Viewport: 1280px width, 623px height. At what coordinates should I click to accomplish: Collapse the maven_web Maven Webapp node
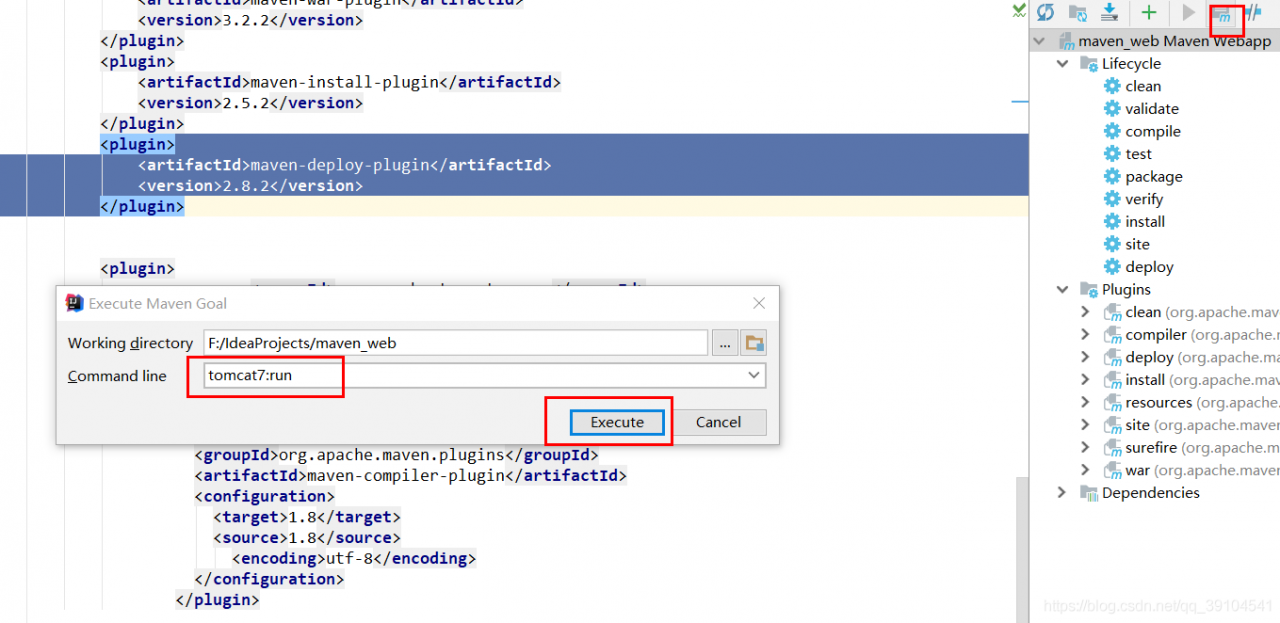(1040, 41)
